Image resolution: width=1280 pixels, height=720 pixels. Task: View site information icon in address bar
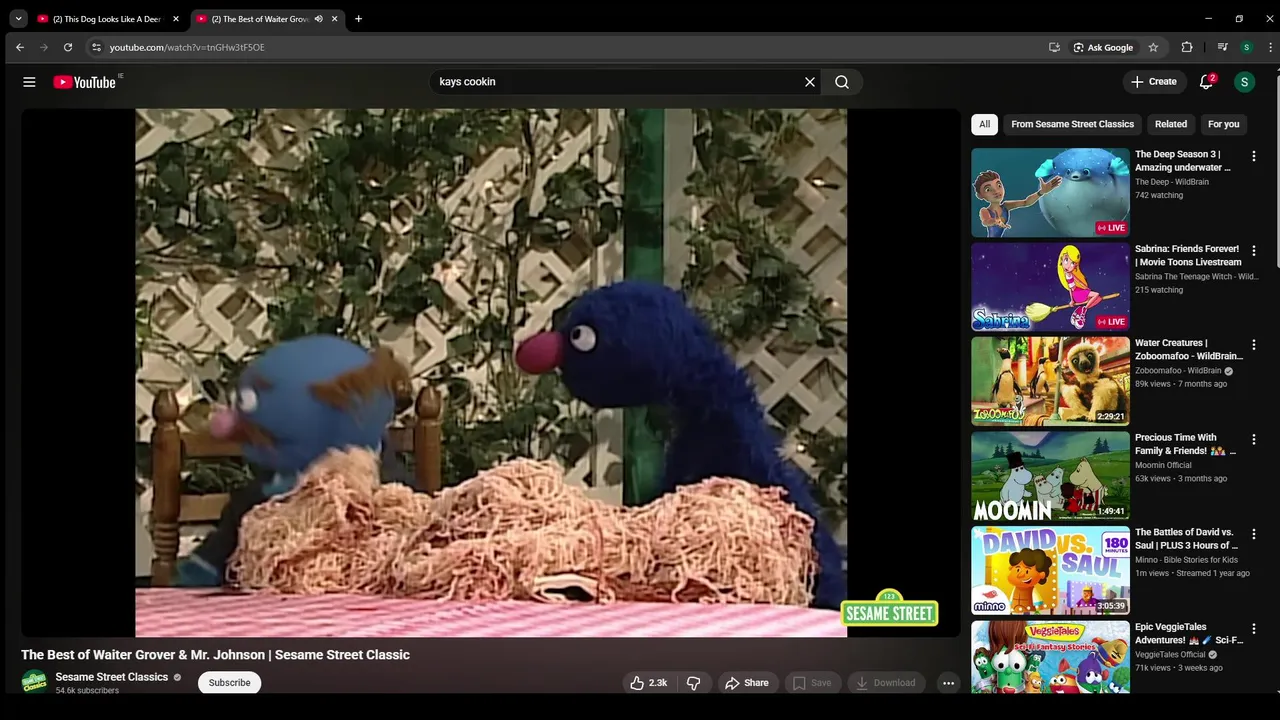[96, 47]
